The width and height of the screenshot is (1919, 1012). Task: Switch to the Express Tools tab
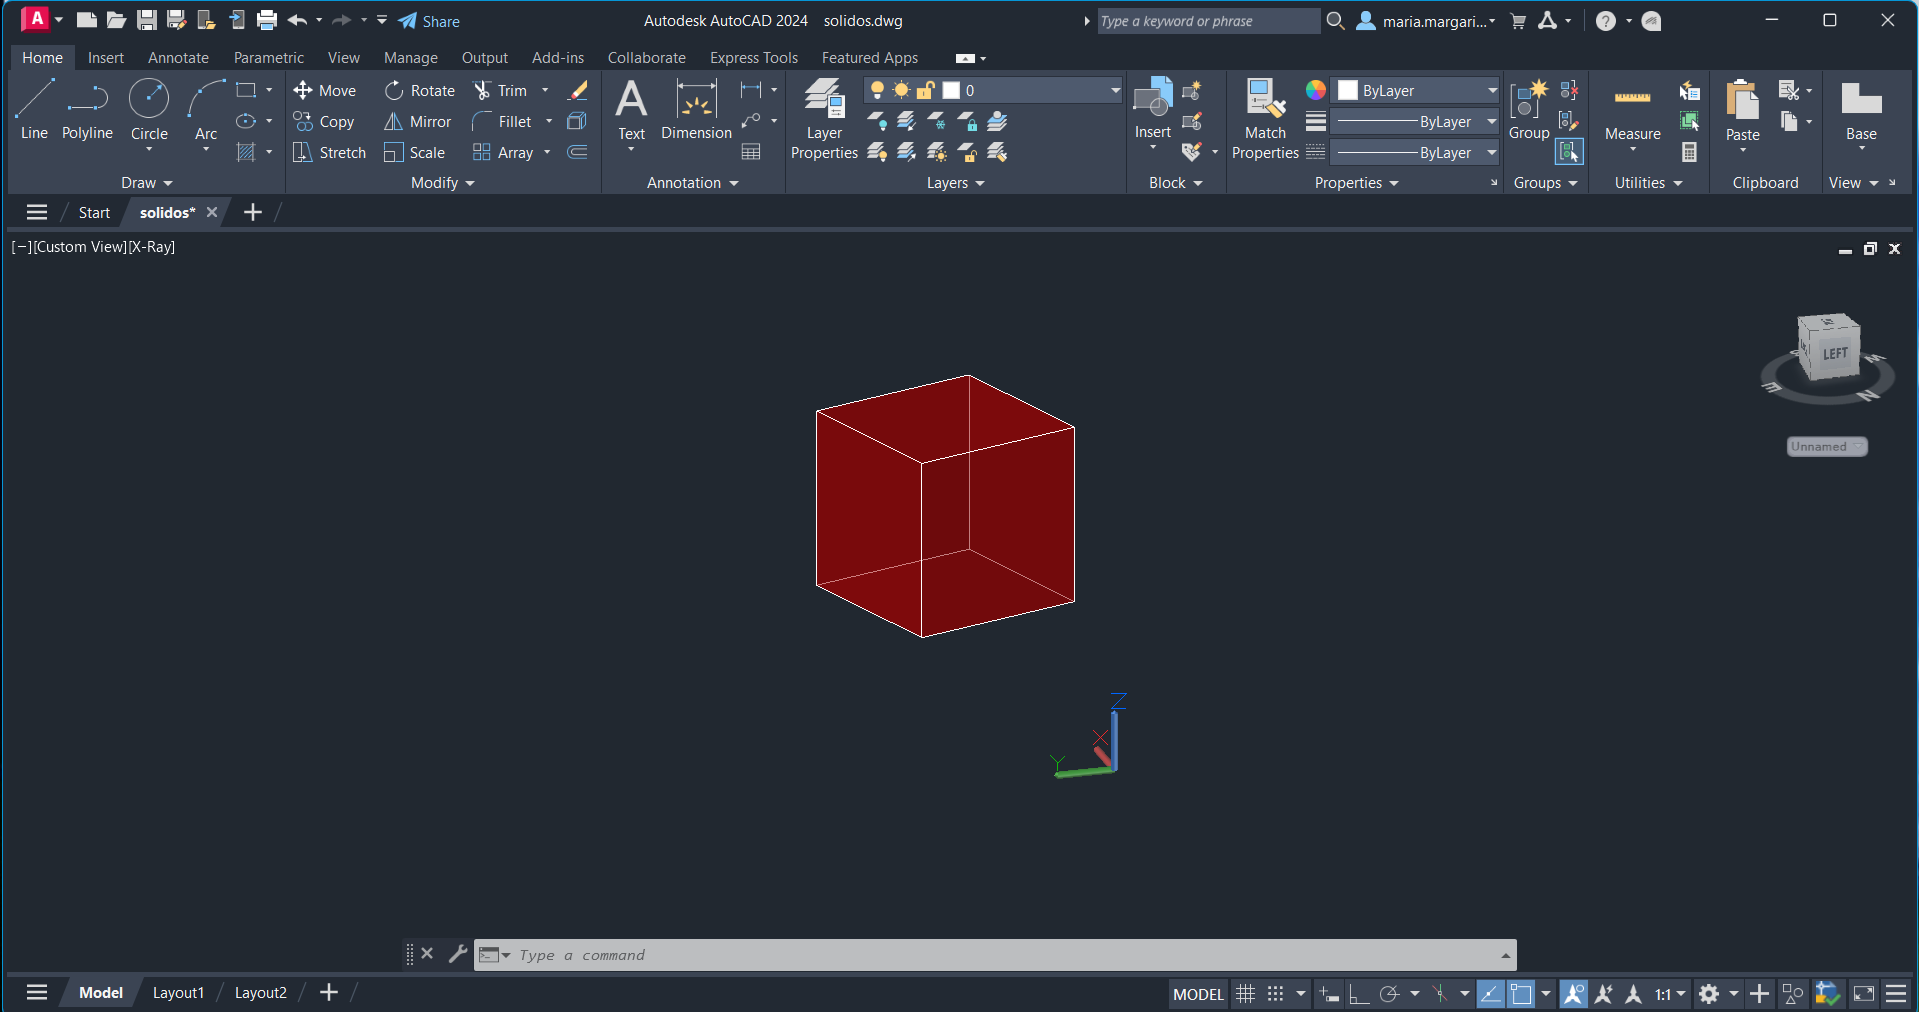point(754,58)
